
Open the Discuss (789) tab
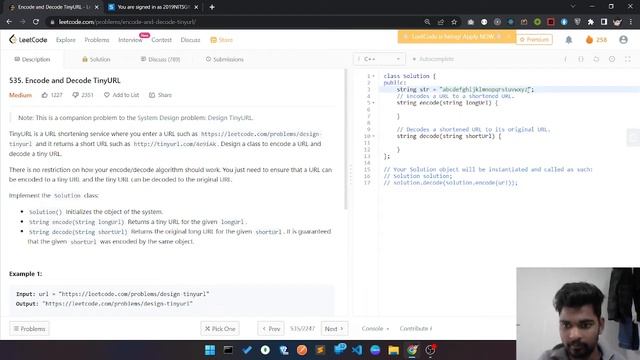point(160,59)
